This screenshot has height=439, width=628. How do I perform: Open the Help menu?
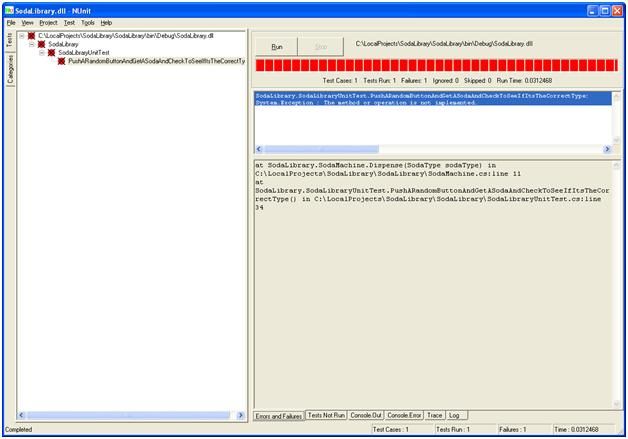tap(106, 23)
